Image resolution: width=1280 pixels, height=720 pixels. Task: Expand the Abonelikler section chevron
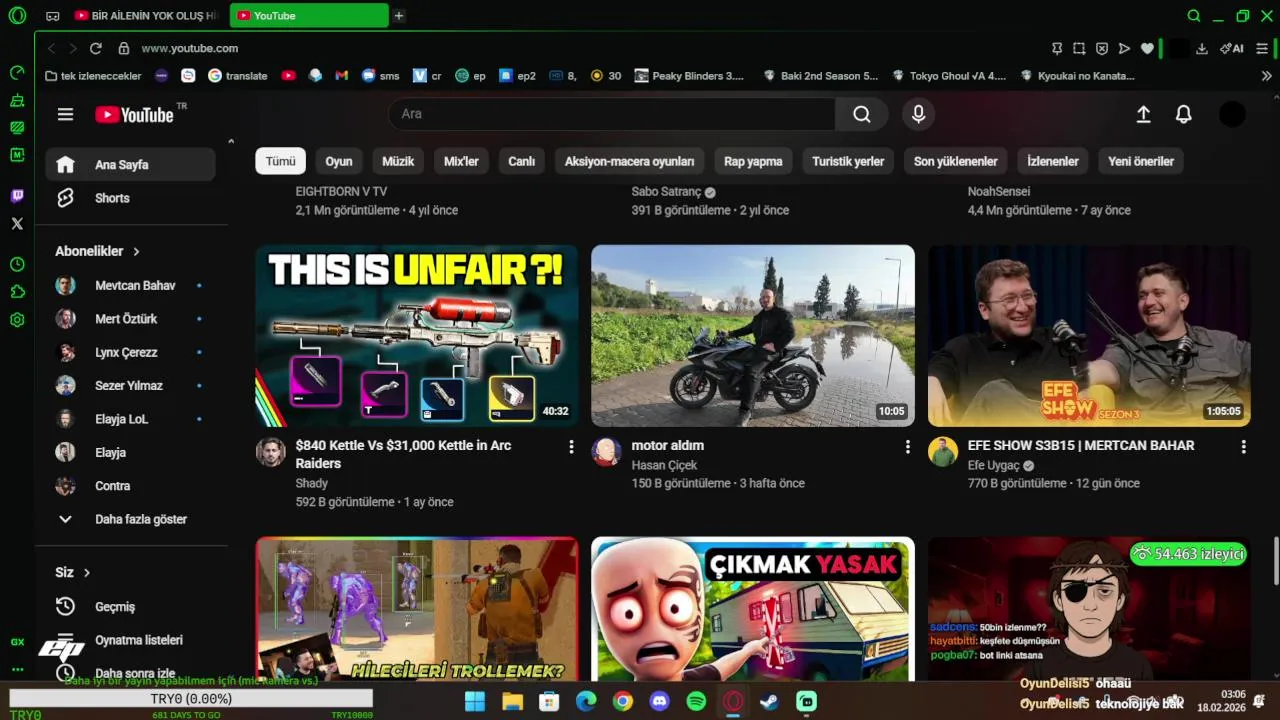pyautogui.click(x=136, y=251)
